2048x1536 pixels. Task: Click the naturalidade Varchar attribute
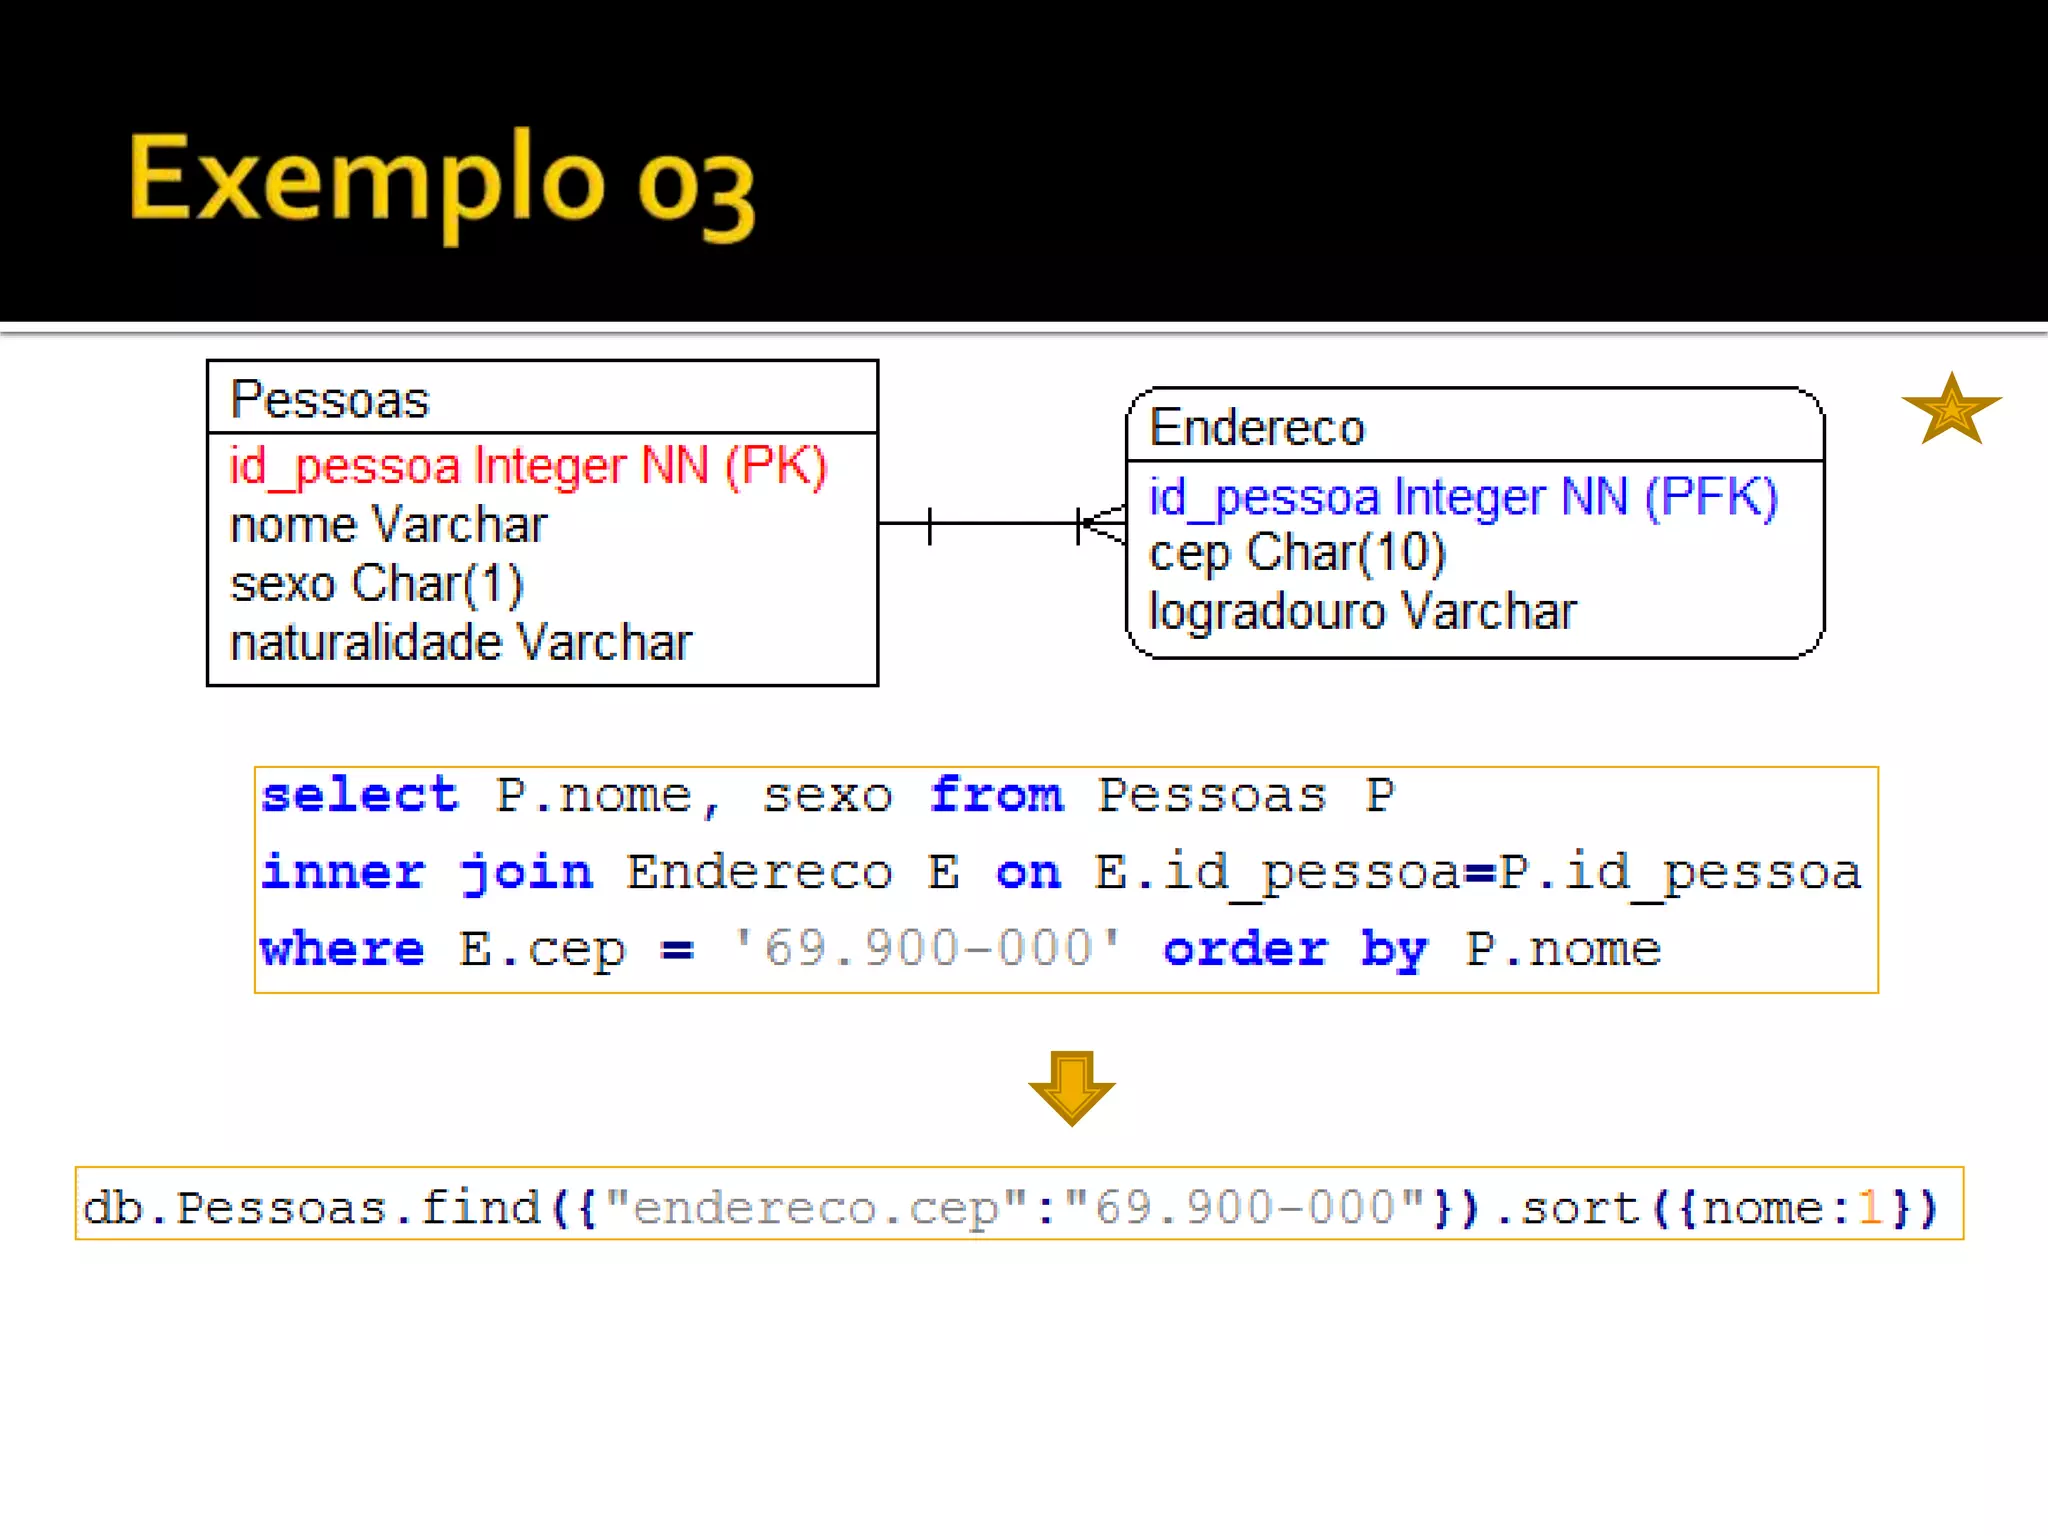(x=461, y=642)
